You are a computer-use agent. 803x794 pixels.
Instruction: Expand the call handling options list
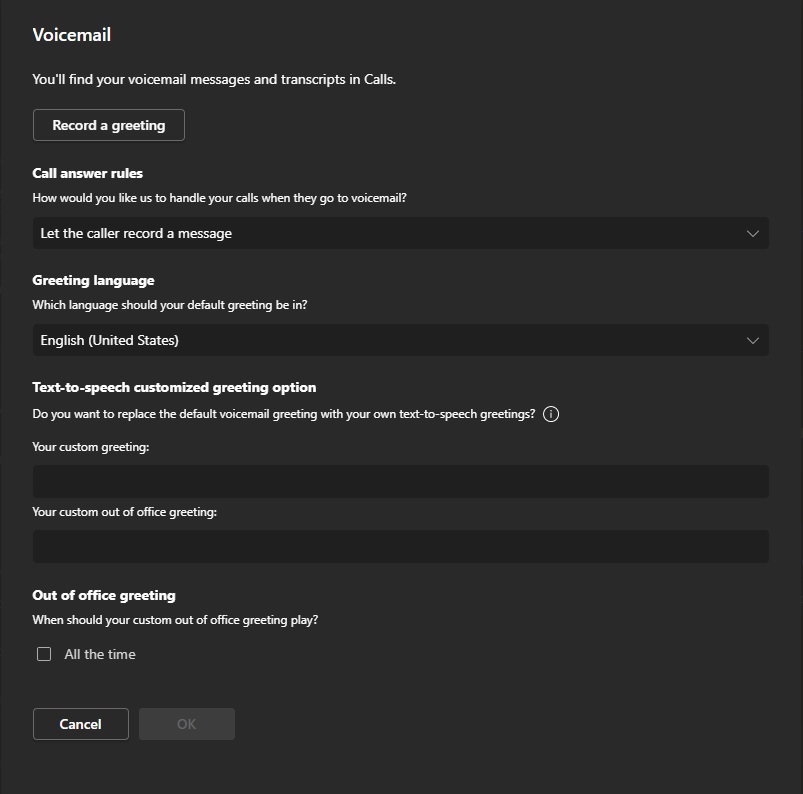tap(400, 233)
